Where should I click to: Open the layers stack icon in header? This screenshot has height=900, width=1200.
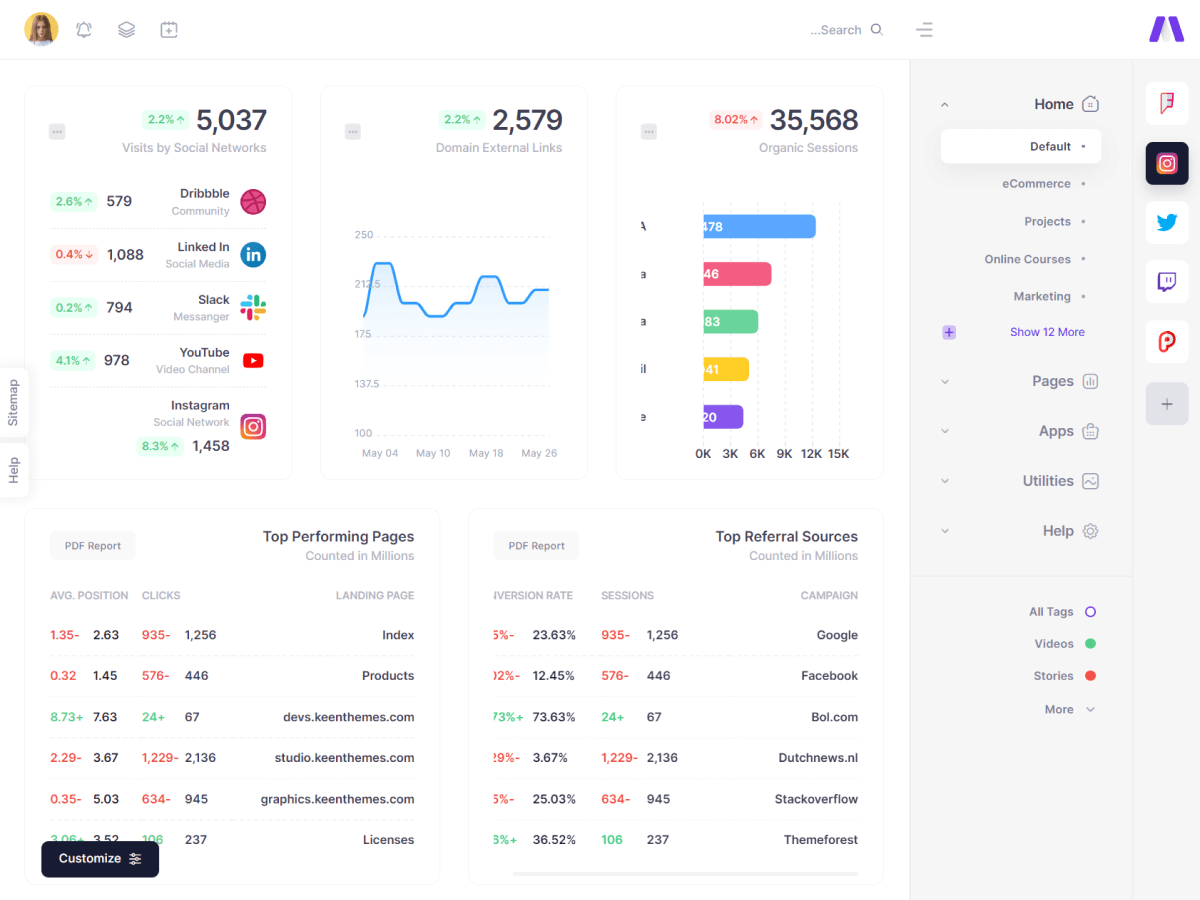click(126, 30)
